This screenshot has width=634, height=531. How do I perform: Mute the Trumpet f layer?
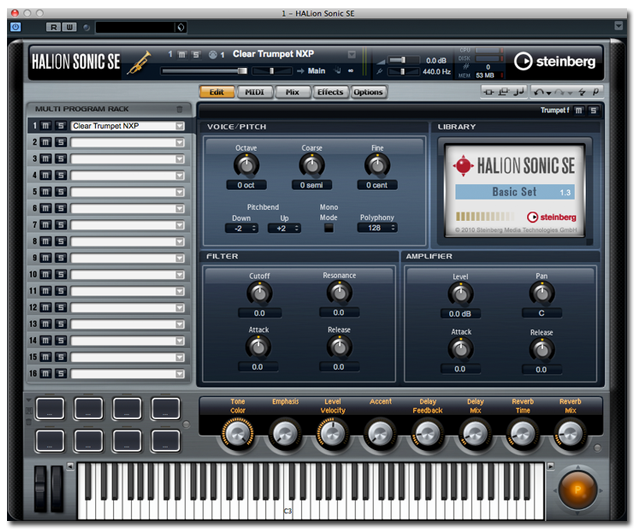(x=579, y=110)
